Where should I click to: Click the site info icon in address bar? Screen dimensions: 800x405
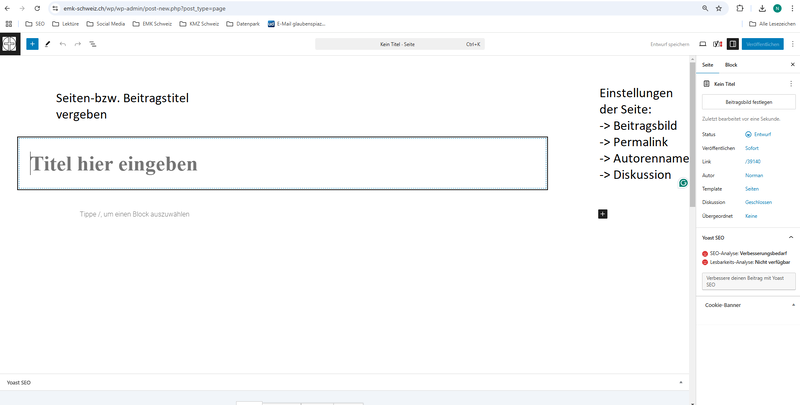[x=56, y=9]
